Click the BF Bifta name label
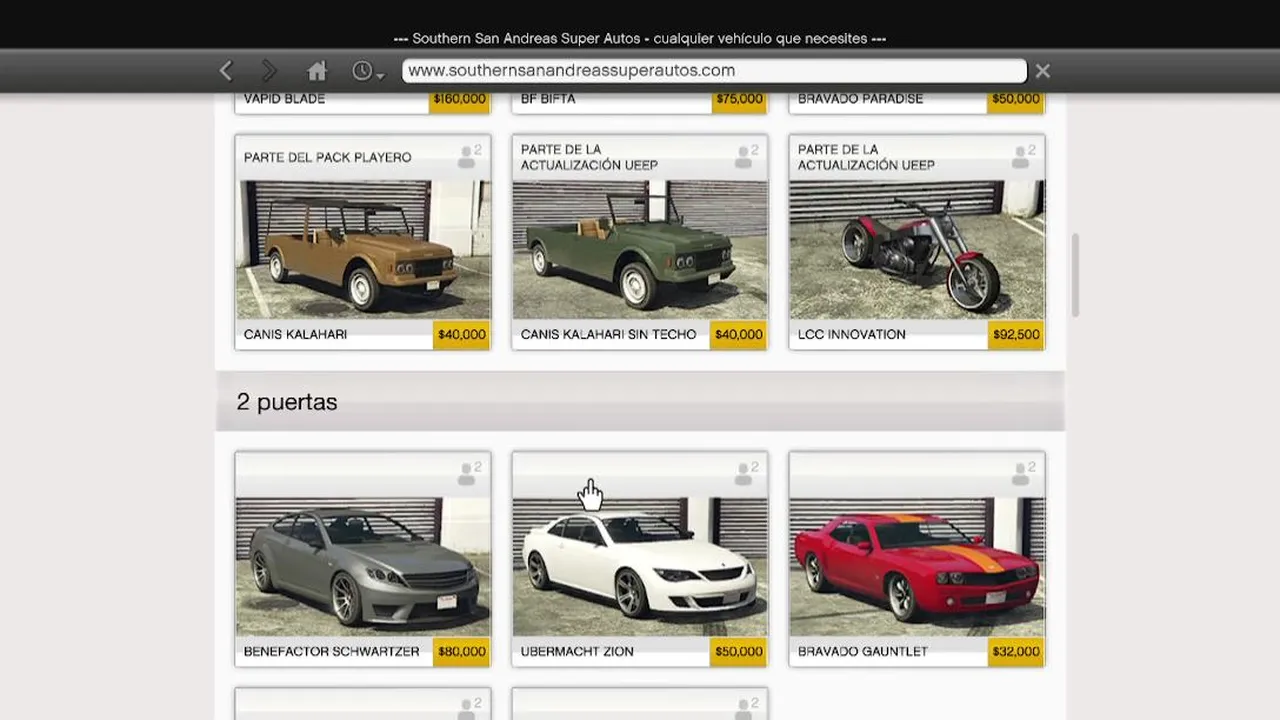Screen dimensions: 1280x720 point(548,99)
